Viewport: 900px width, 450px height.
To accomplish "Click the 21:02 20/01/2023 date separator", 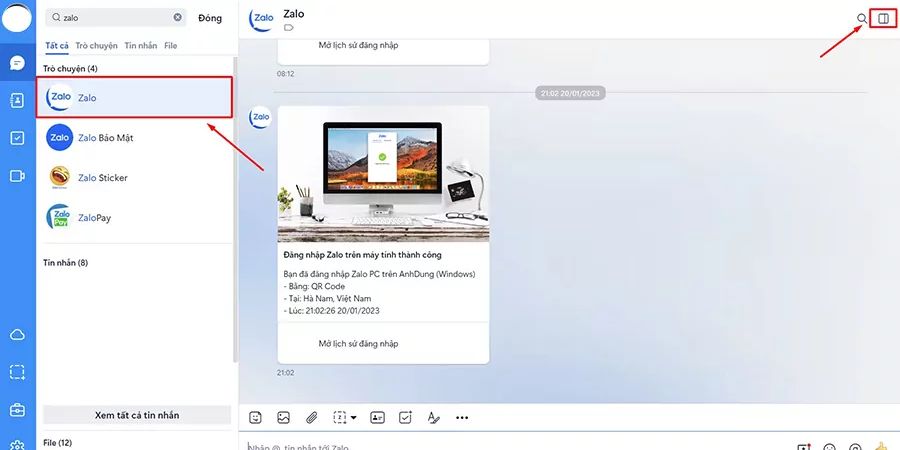I will (571, 92).
